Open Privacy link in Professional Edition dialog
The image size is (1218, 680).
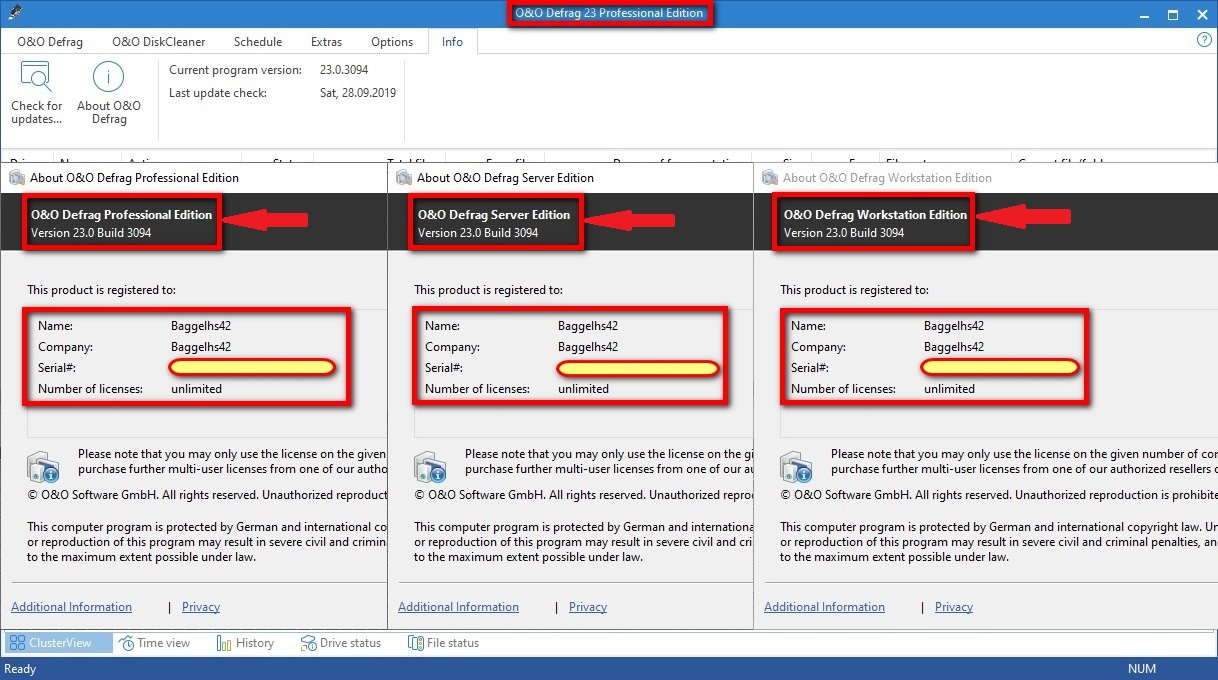(201, 607)
